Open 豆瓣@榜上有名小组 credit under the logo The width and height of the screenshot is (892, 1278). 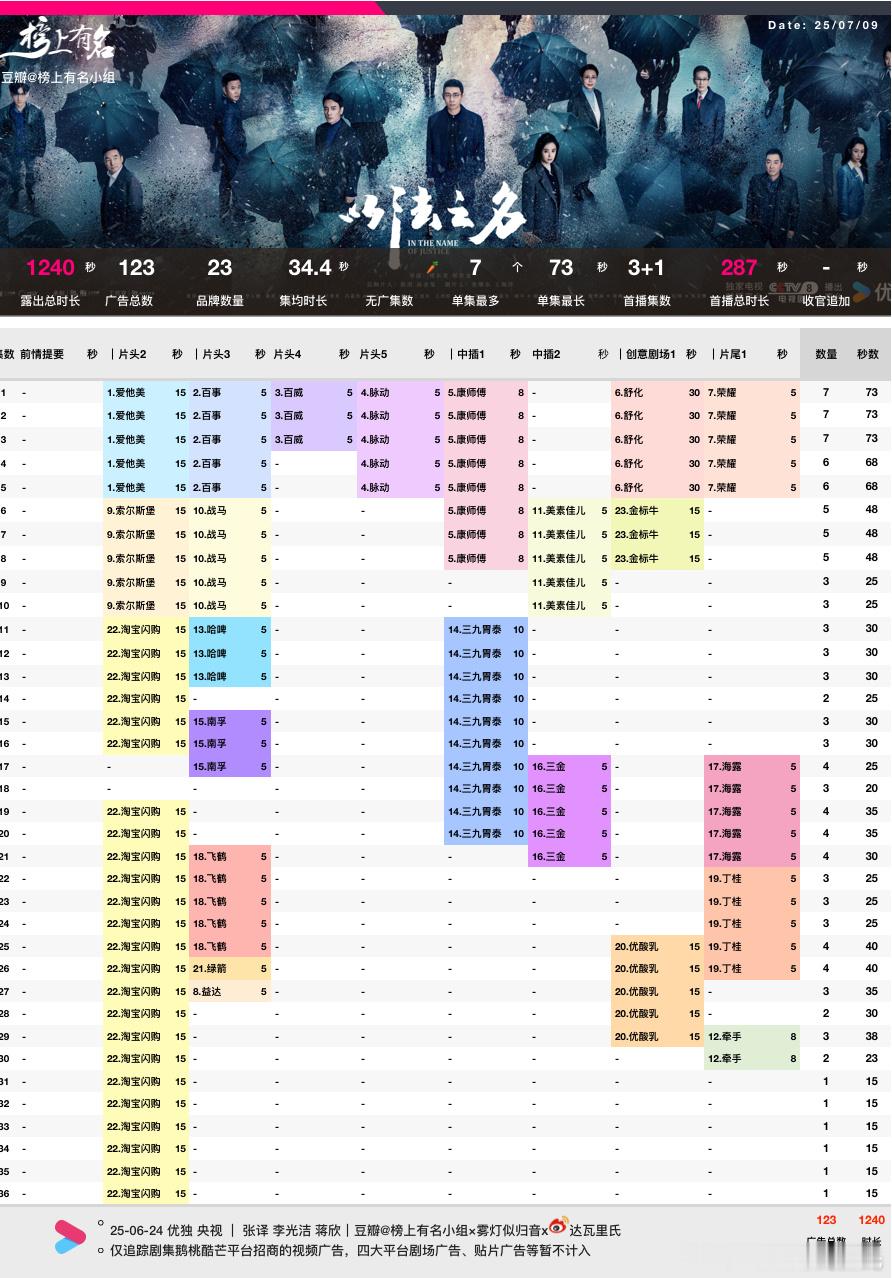click(x=59, y=76)
